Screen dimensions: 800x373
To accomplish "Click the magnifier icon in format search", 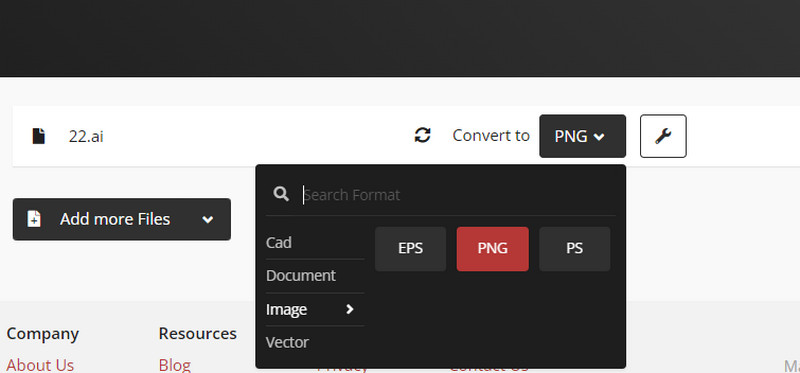I will pyautogui.click(x=281, y=194).
